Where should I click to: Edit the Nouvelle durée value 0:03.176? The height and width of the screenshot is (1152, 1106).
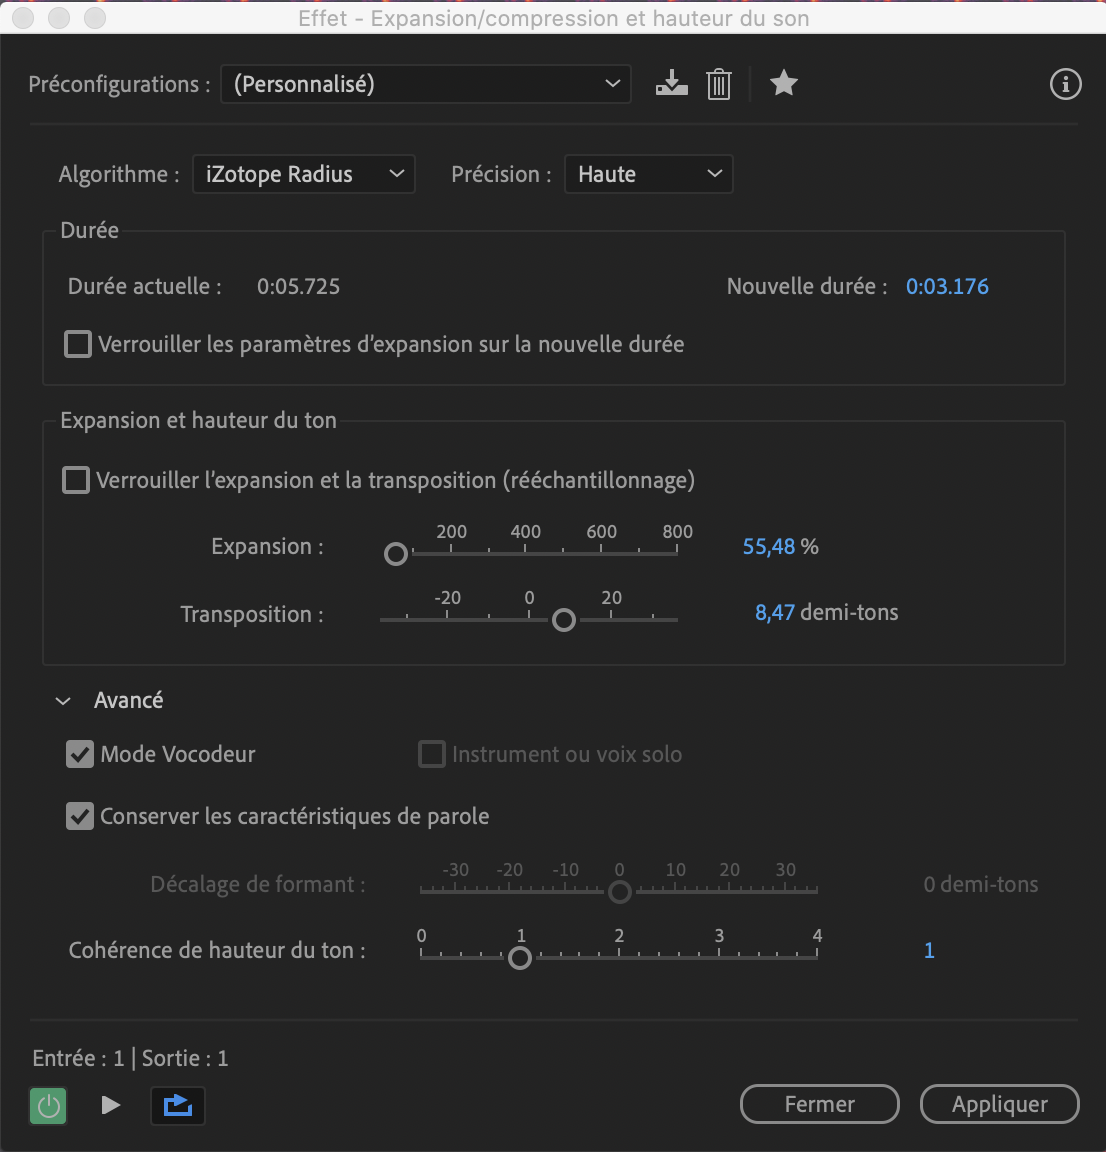point(947,287)
